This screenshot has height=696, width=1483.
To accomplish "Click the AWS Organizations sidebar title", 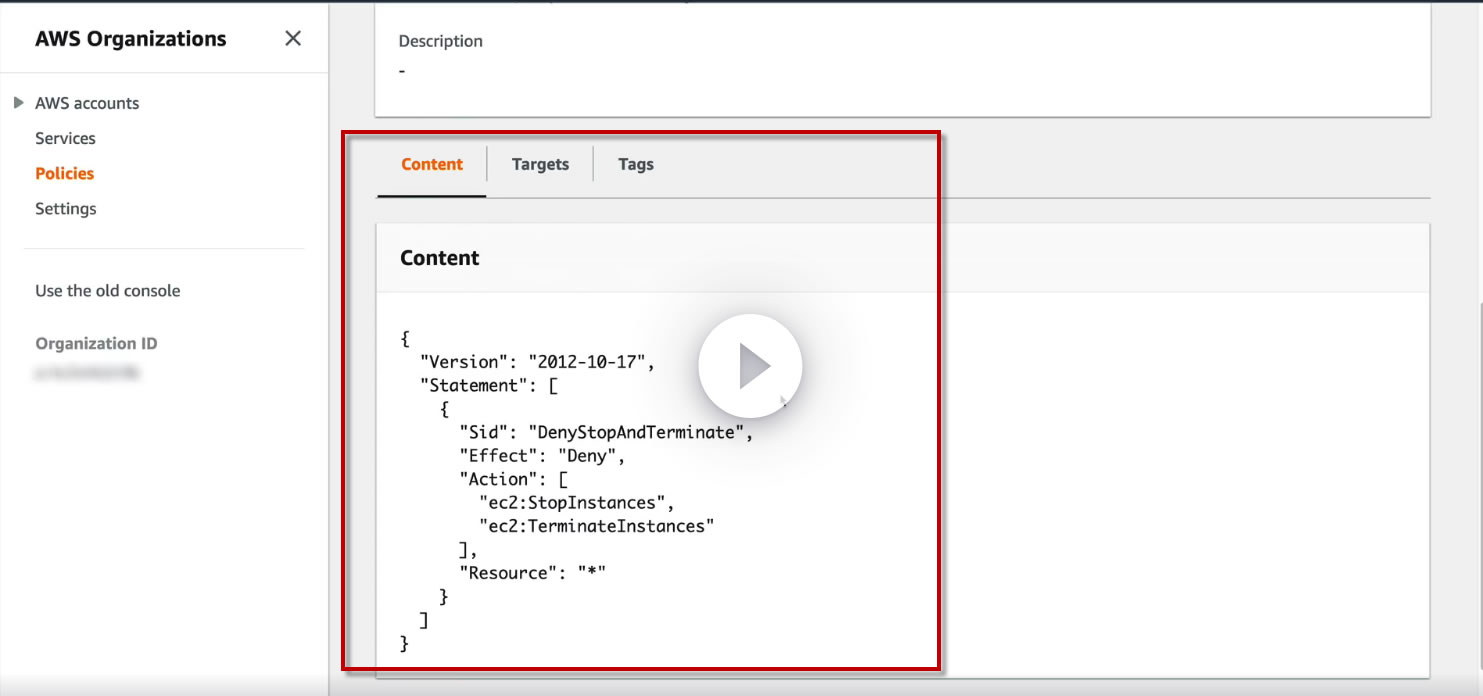I will [131, 39].
